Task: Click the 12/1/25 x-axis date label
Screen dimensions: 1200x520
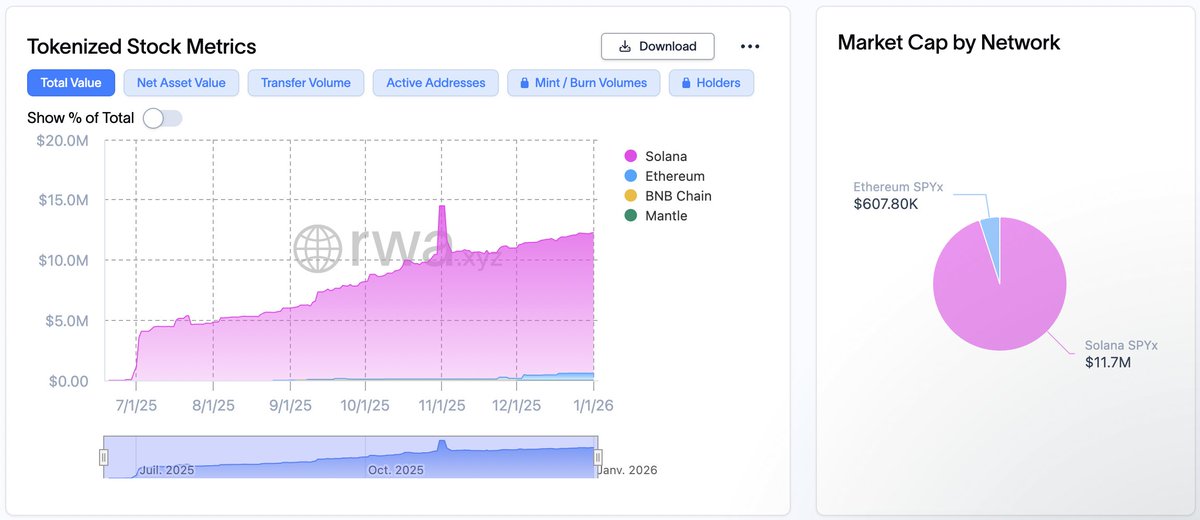Action: coord(517,406)
